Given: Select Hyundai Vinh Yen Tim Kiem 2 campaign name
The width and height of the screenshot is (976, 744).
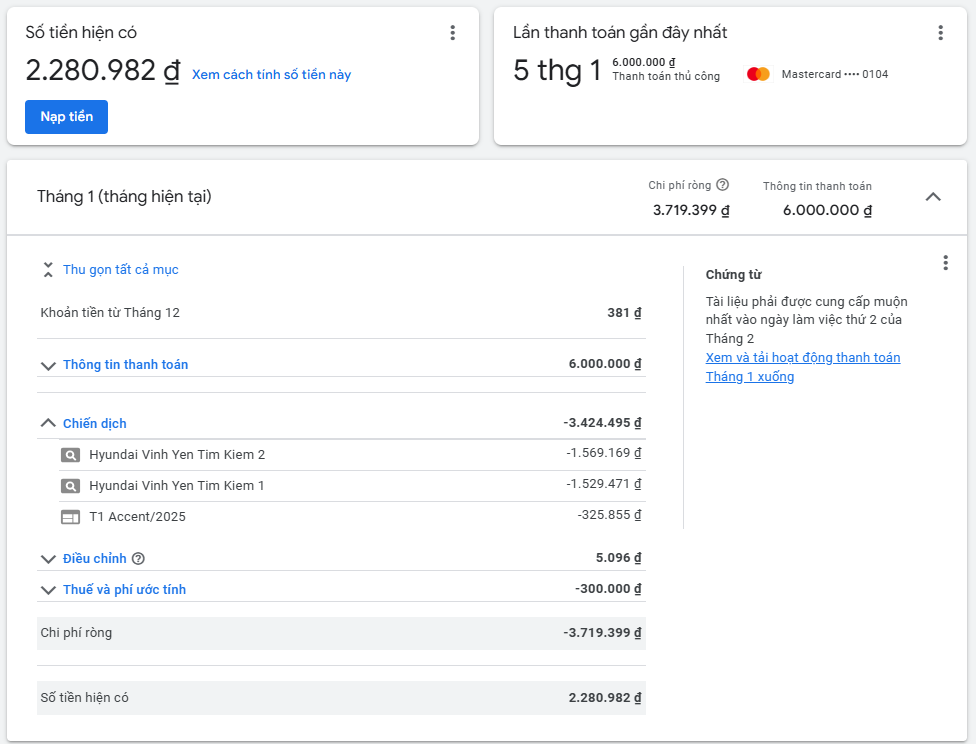Looking at the screenshot, I should tap(177, 455).
